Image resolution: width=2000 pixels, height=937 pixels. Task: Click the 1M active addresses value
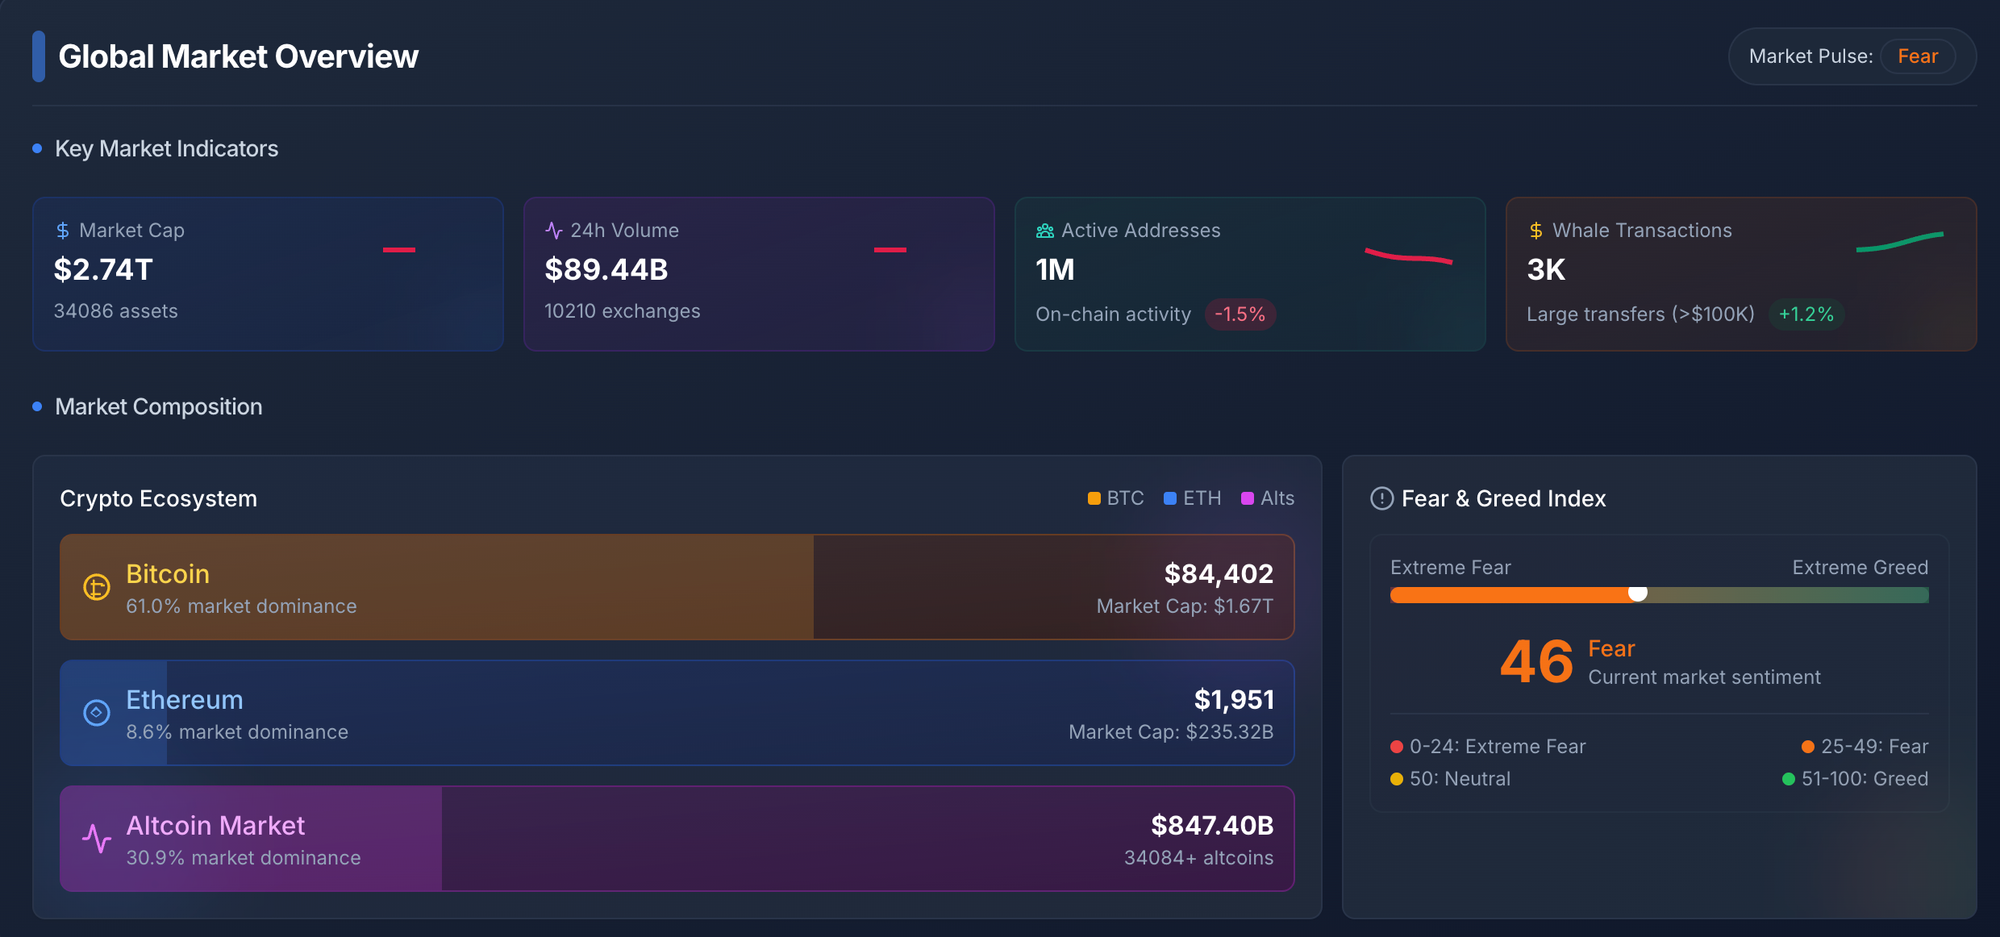click(x=1055, y=270)
